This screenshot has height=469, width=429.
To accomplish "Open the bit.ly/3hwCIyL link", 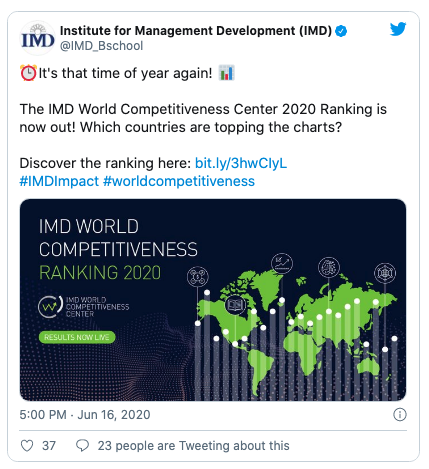I will tap(241, 163).
